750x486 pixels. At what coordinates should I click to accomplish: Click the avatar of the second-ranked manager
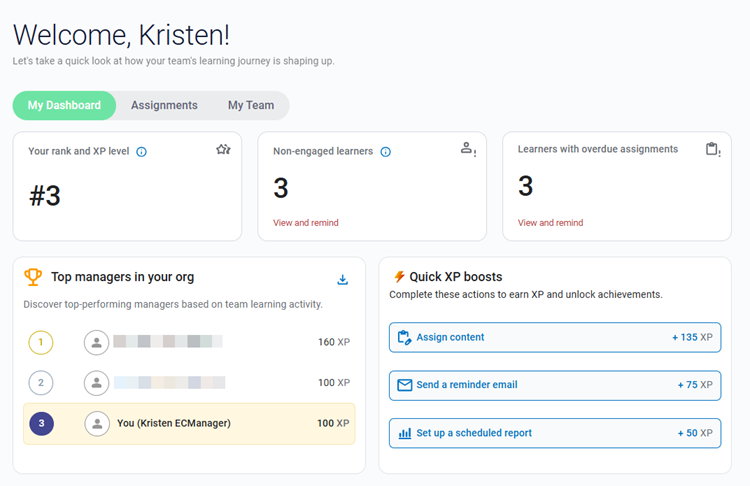[96, 382]
